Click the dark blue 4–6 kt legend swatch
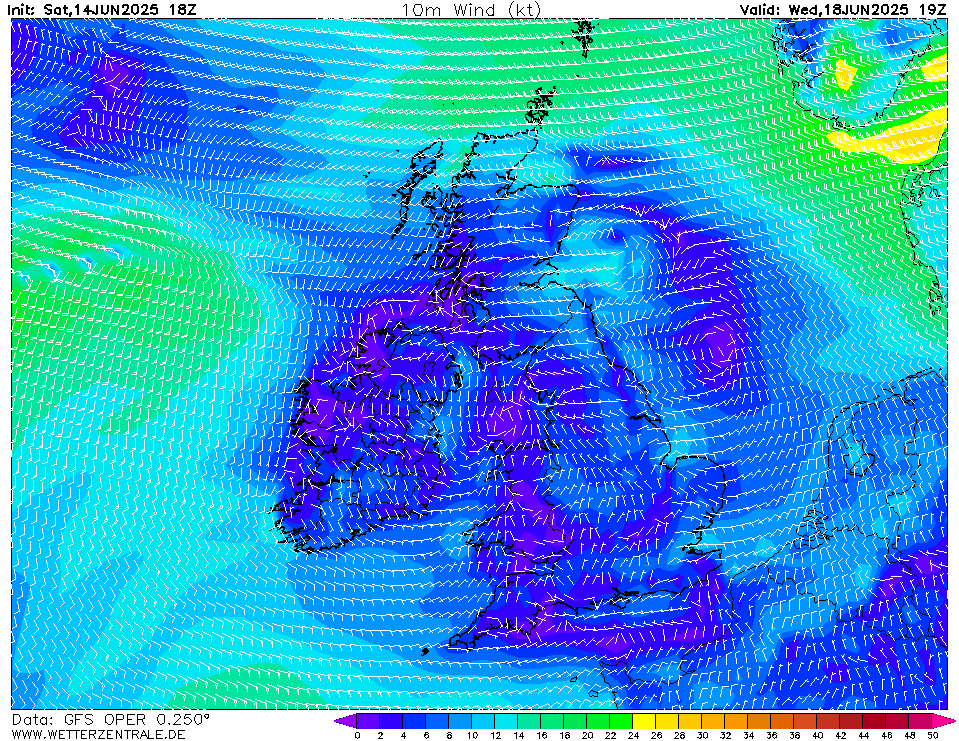Image resolution: width=959 pixels, height=741 pixels. point(414,721)
